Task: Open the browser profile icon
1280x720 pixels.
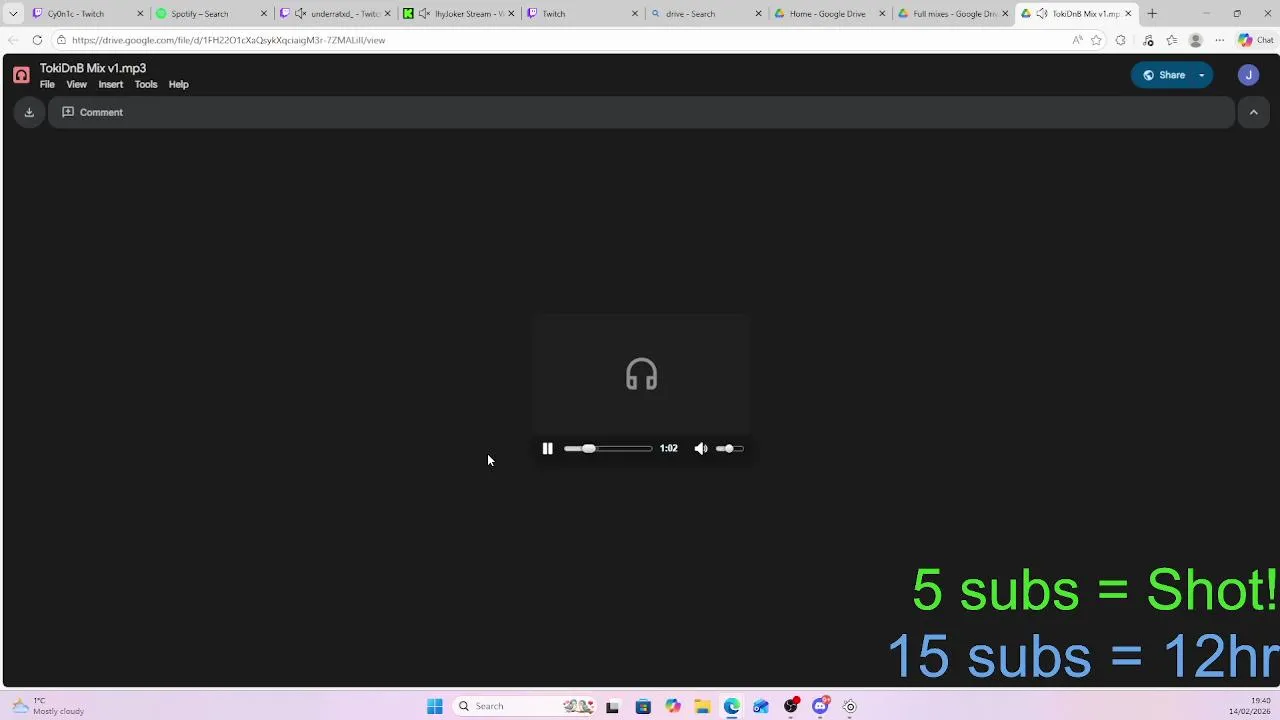Action: [1195, 40]
